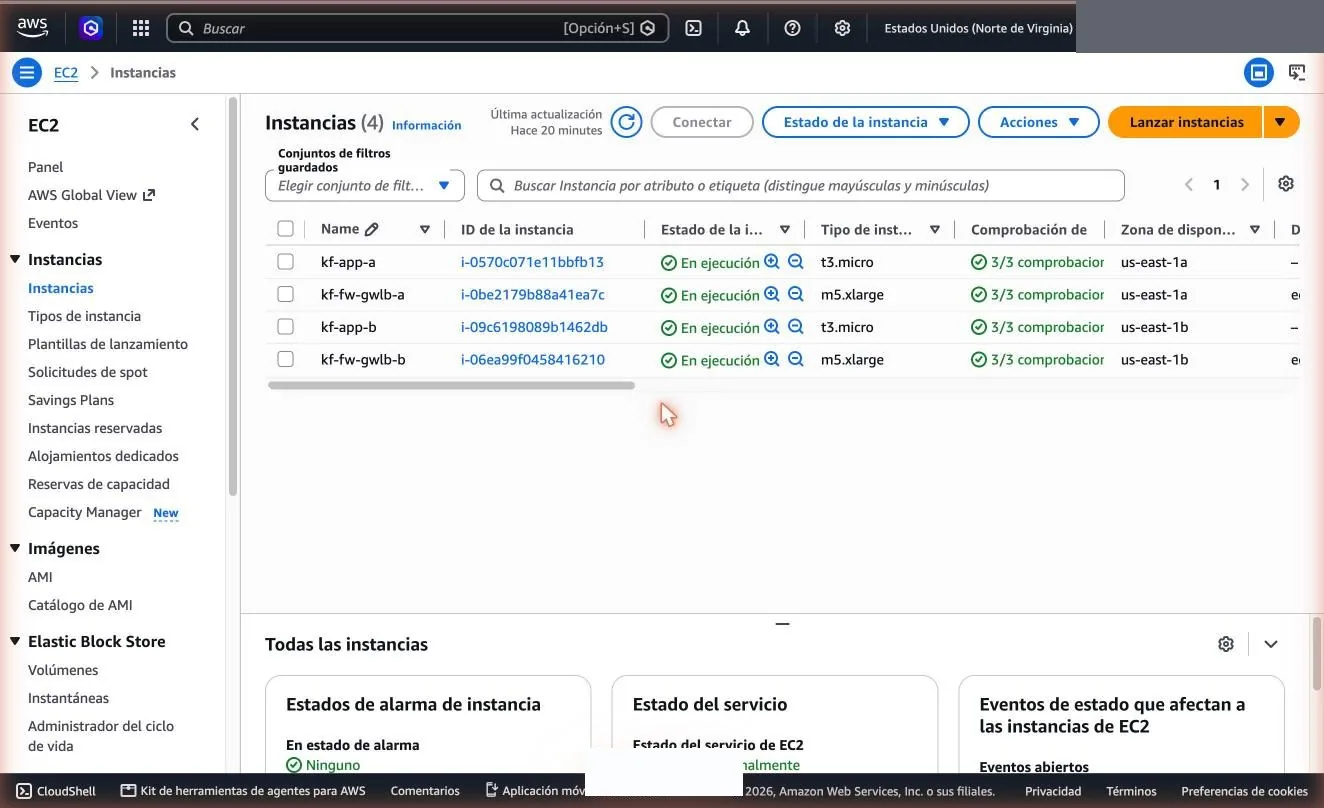Screen dimensions: 1324x808
Task: Click zoom-in filter icon for kf-app-a state
Action: coord(772,262)
